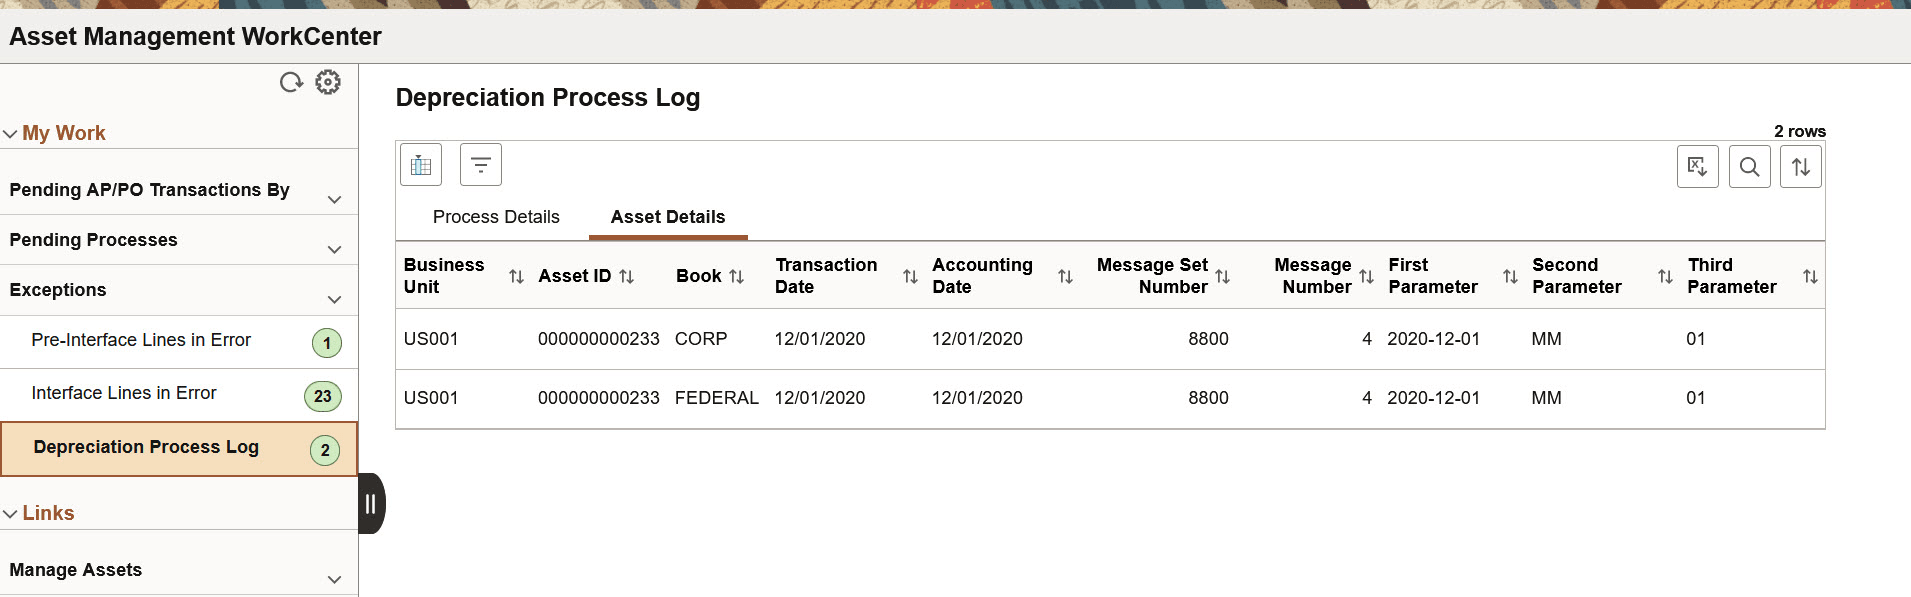Download grid data using the export-to-Excel icon

pos(1697,166)
